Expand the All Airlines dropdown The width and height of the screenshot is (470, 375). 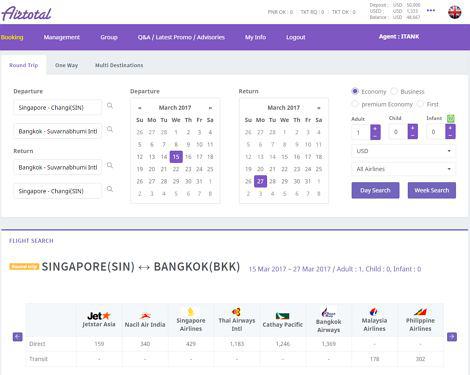tap(403, 169)
